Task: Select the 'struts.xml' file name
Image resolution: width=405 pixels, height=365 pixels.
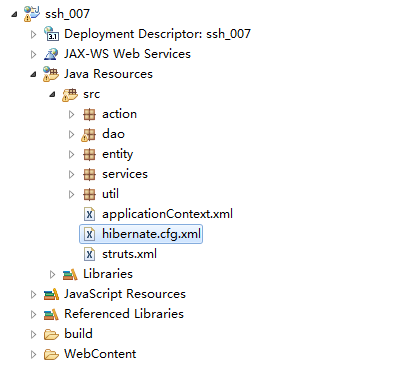Action: [129, 254]
